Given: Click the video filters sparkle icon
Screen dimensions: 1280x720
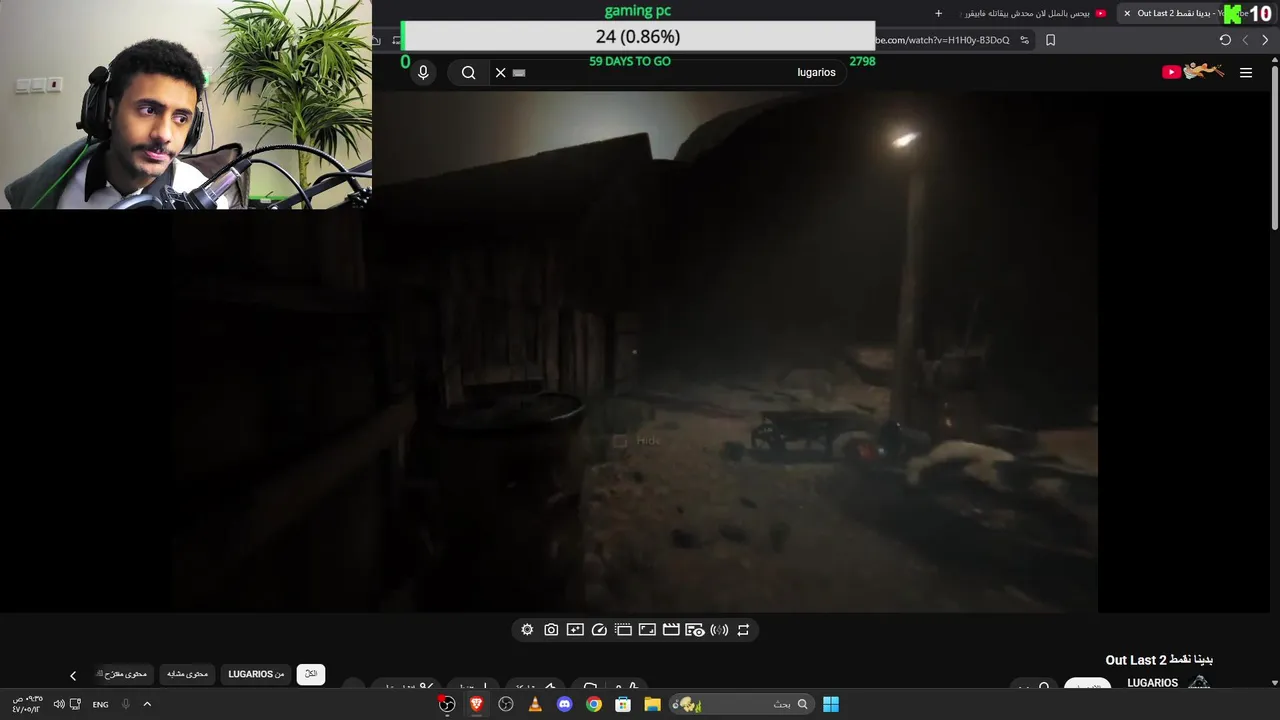Looking at the screenshot, I should point(575,630).
